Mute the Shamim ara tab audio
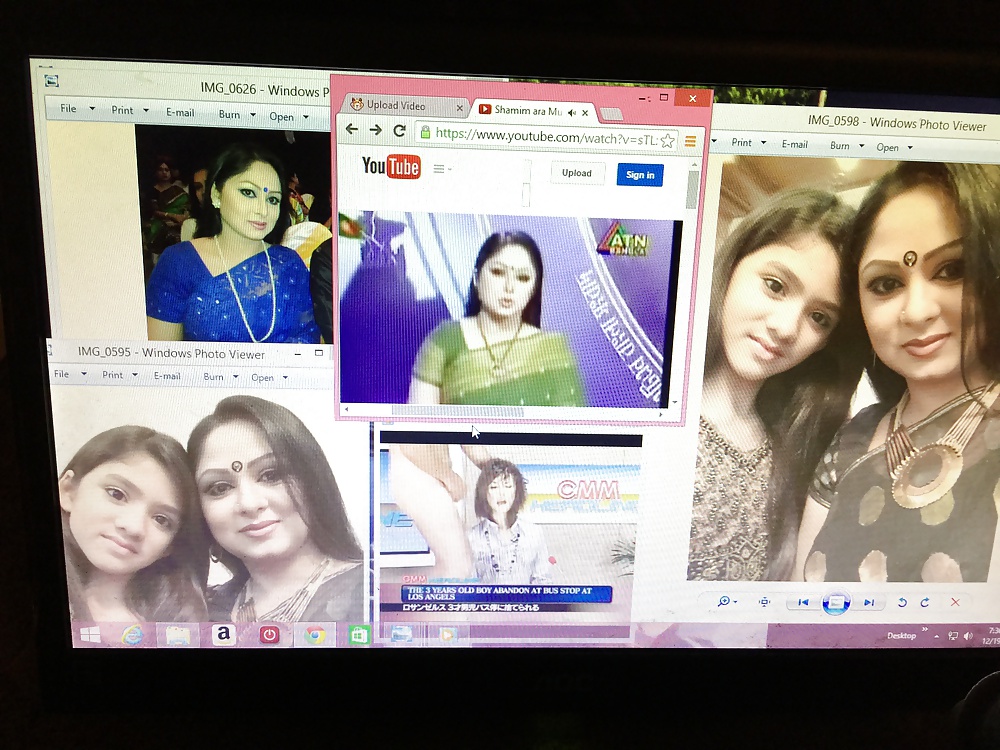1000x750 pixels. click(x=573, y=111)
